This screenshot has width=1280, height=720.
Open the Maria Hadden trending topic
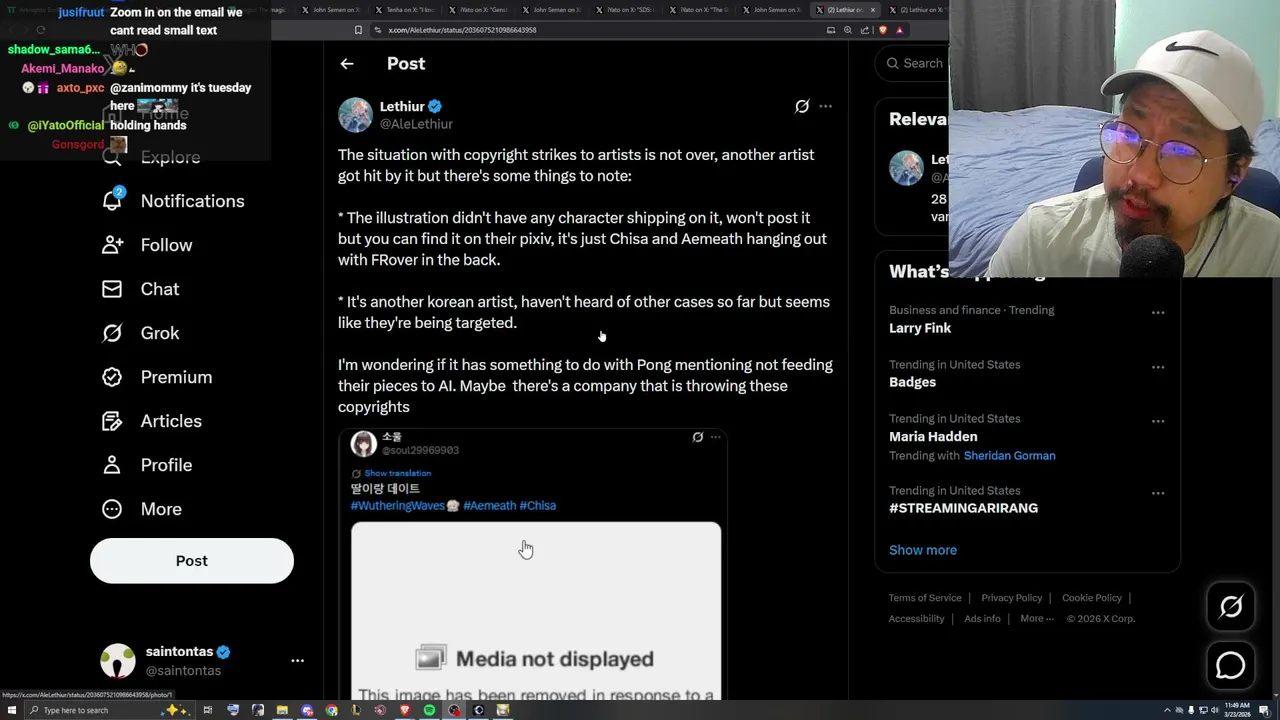[933, 436]
